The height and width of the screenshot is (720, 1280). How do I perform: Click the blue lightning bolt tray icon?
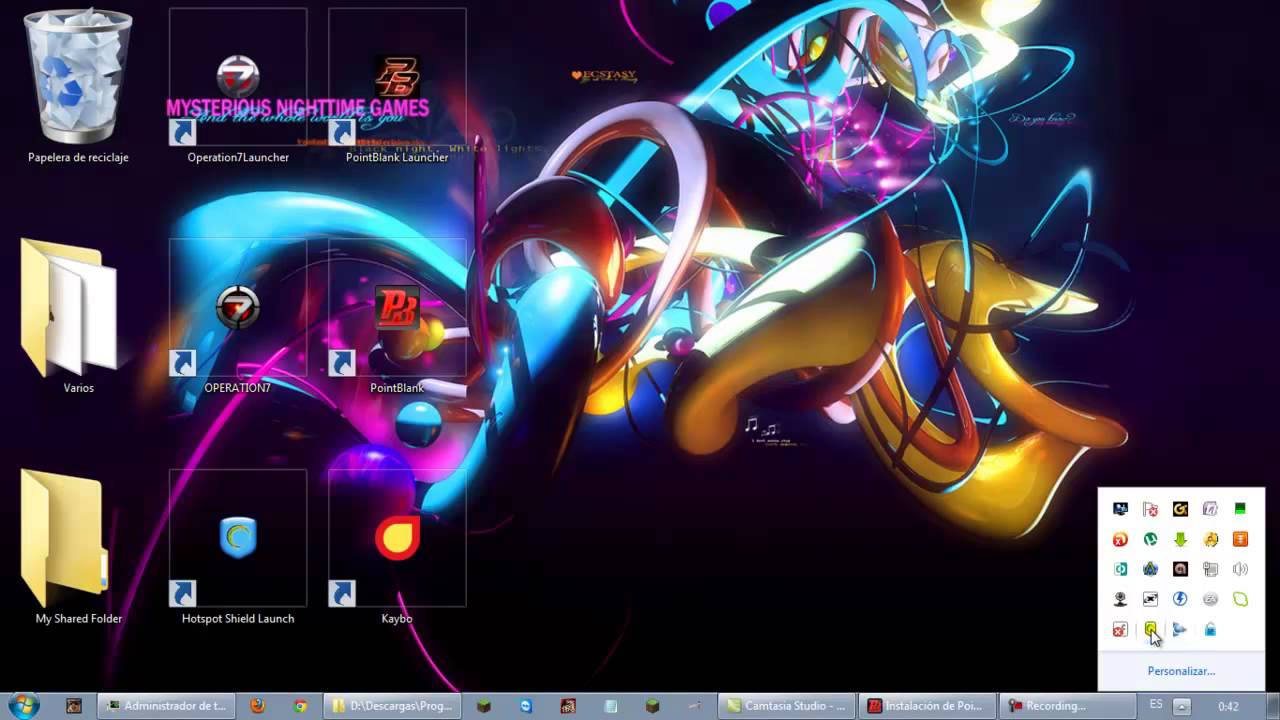pyautogui.click(x=1180, y=599)
